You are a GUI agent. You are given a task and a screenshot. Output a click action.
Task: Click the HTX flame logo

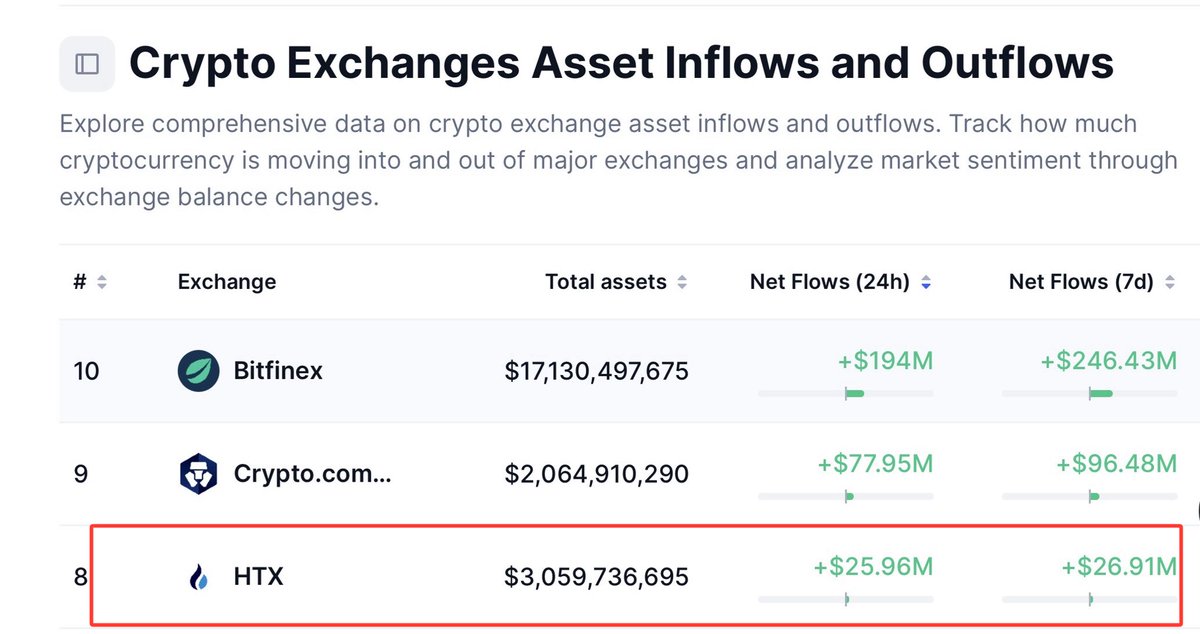198,576
